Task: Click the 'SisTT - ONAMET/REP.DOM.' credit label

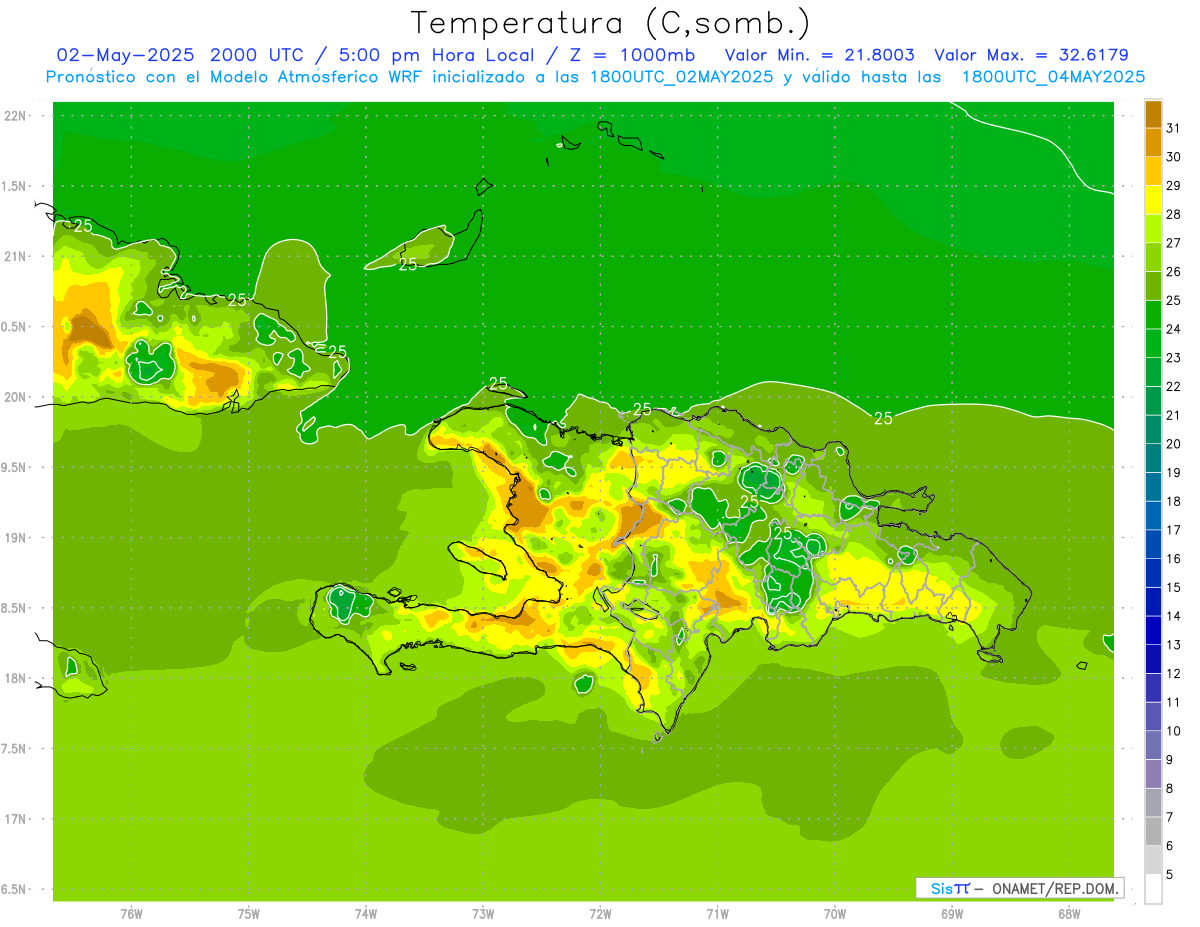Action: coord(1019,888)
